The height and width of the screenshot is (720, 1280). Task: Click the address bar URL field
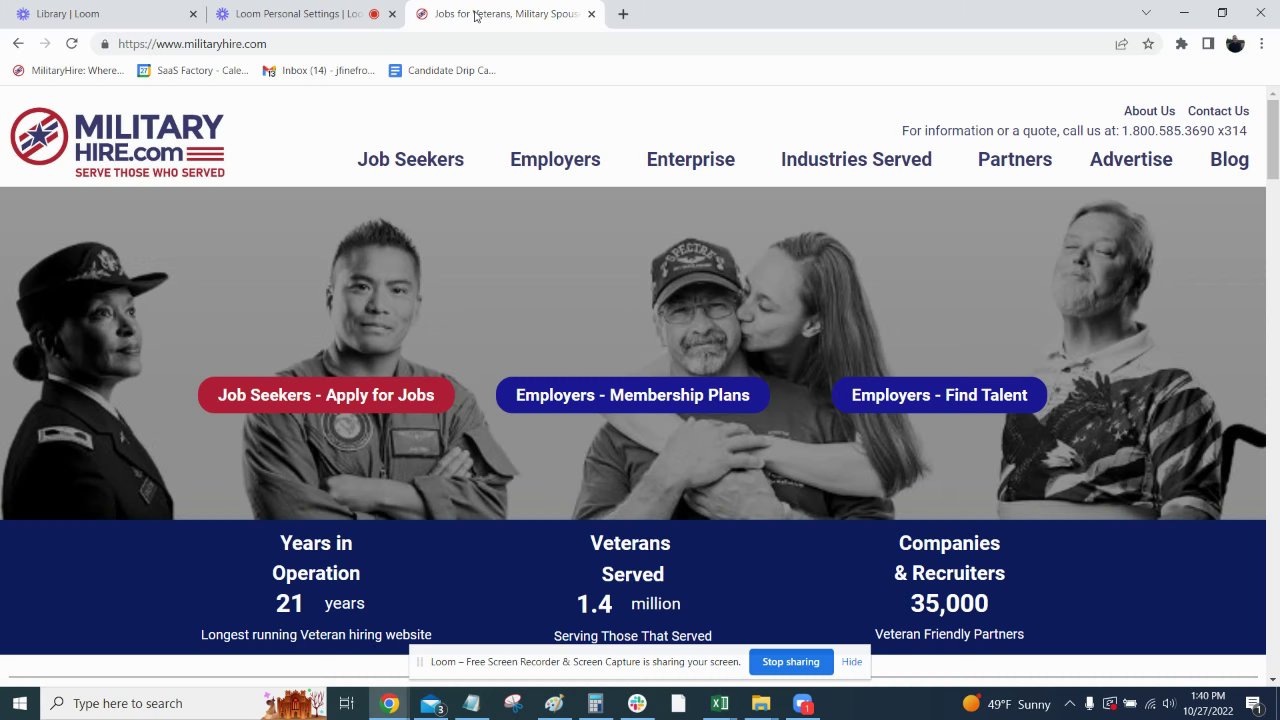click(x=600, y=44)
